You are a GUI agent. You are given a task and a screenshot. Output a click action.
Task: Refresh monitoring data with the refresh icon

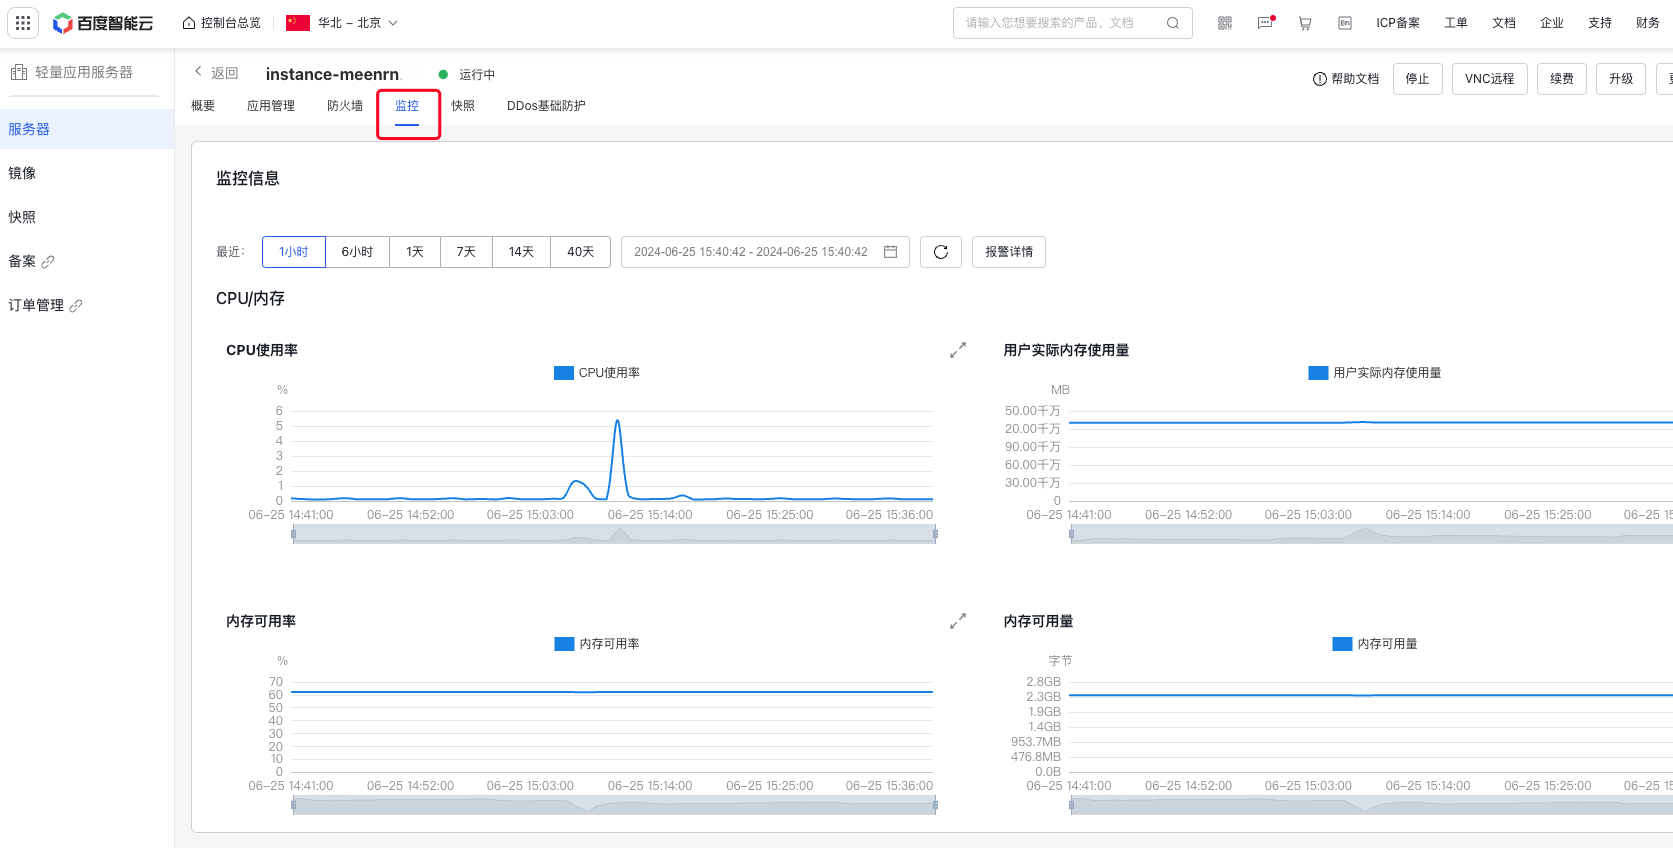[x=941, y=252]
